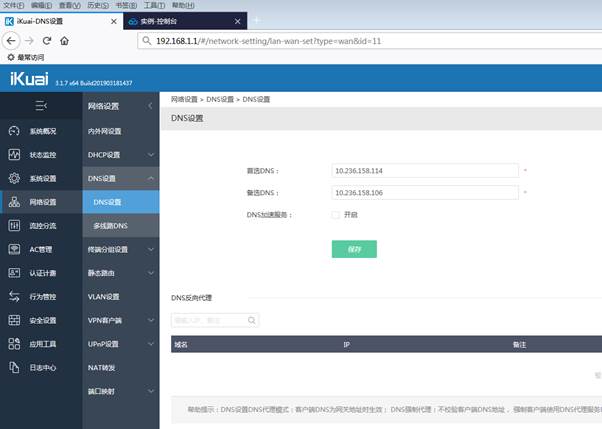Image resolution: width=602 pixels, height=429 pixels.
Task: Click the 首选DNS input field
Action: pos(424,170)
